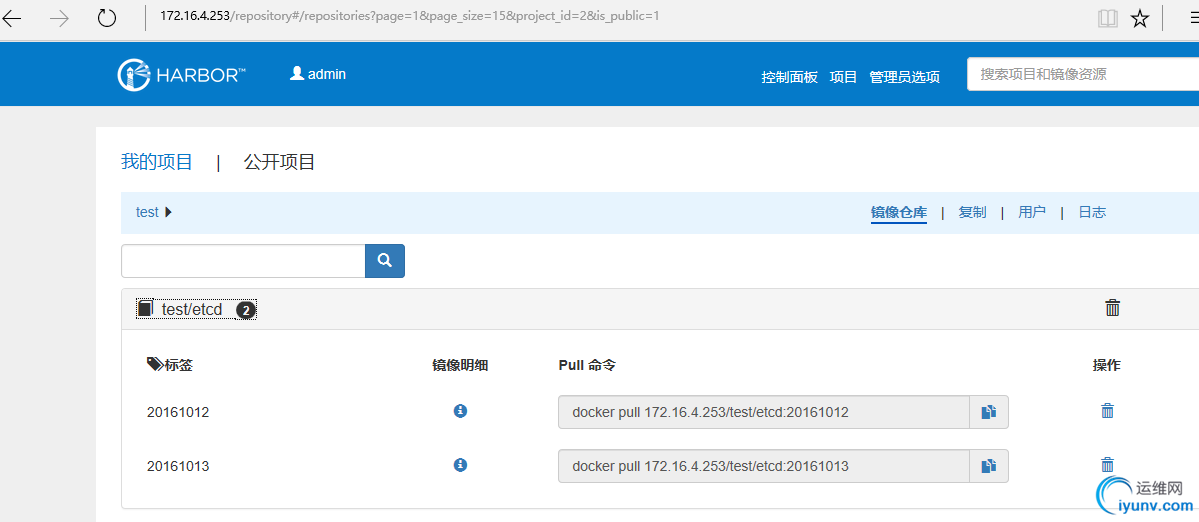Click the blue magnifier search button

[x=385, y=261]
